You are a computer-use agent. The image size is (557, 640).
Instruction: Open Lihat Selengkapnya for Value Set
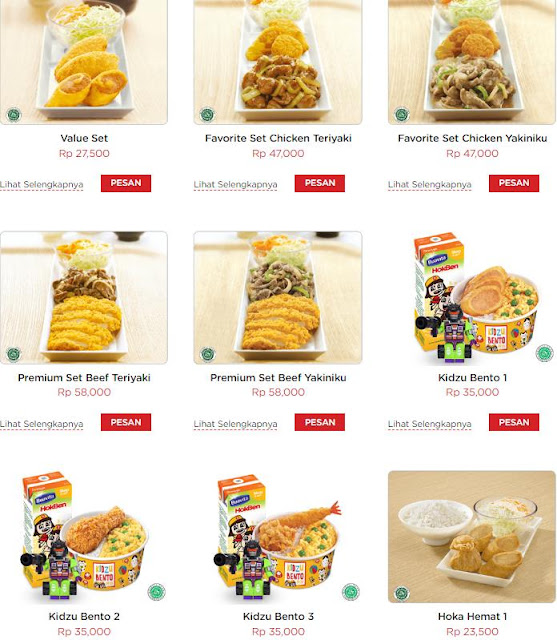point(41,184)
